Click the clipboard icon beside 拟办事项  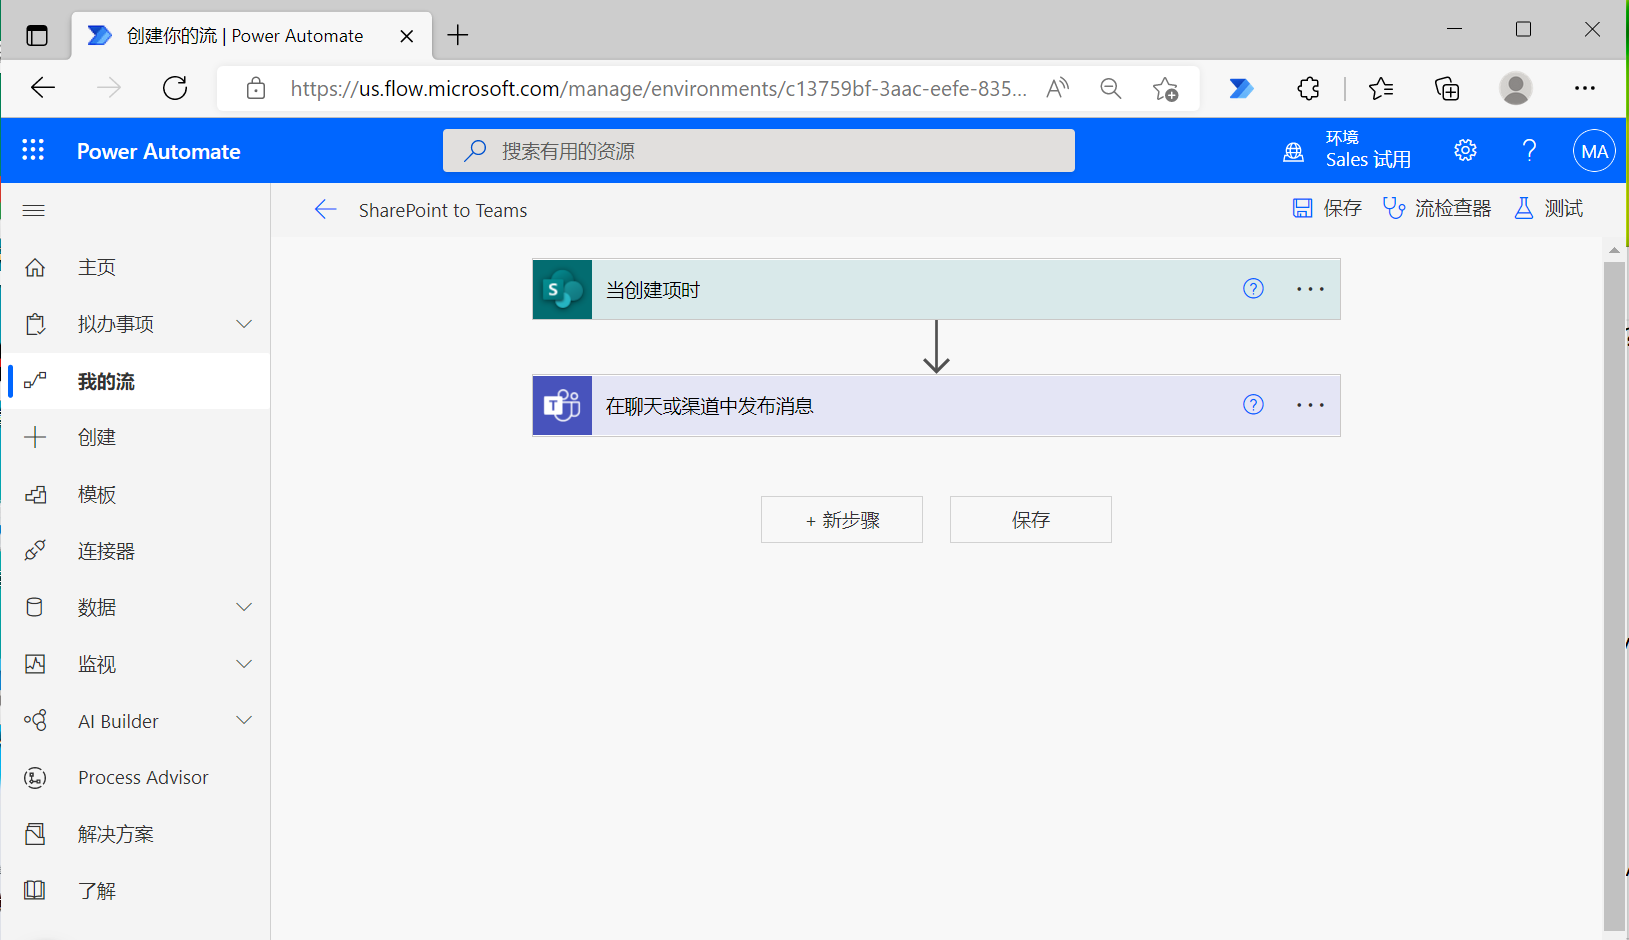click(x=35, y=324)
